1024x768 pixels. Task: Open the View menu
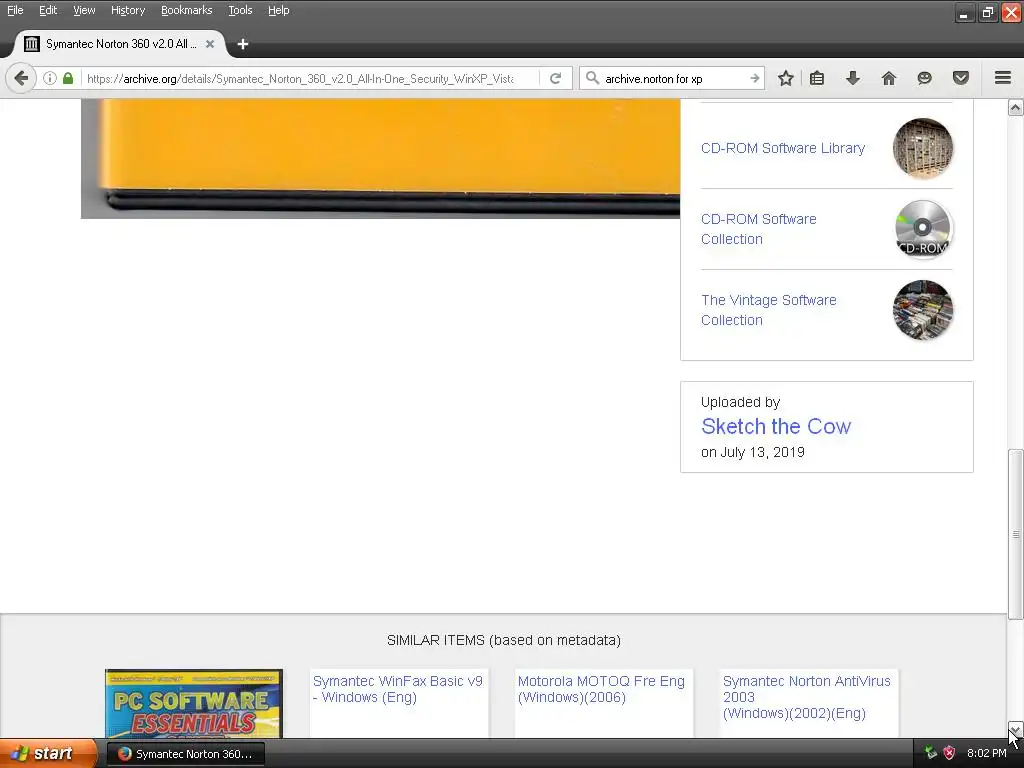tap(84, 10)
